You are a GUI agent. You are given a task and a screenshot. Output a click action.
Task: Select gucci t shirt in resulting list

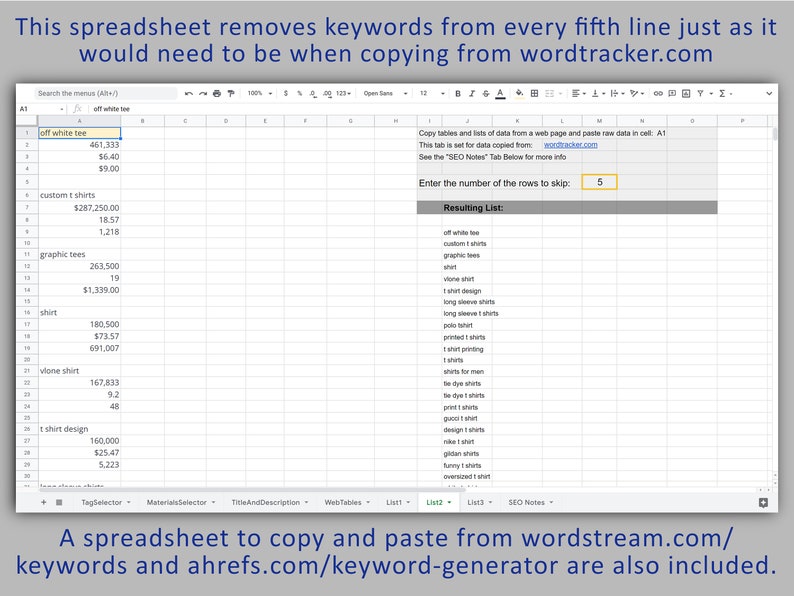coord(467,418)
